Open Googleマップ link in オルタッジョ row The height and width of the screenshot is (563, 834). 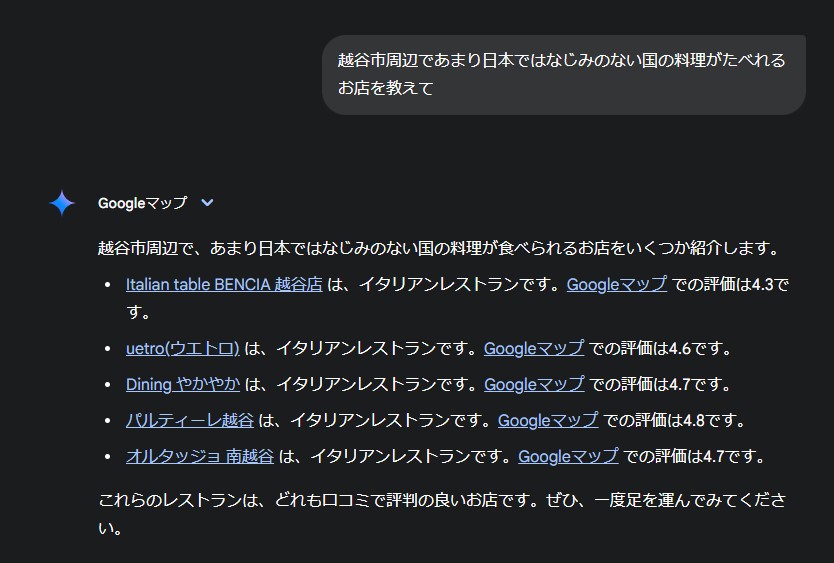point(568,456)
